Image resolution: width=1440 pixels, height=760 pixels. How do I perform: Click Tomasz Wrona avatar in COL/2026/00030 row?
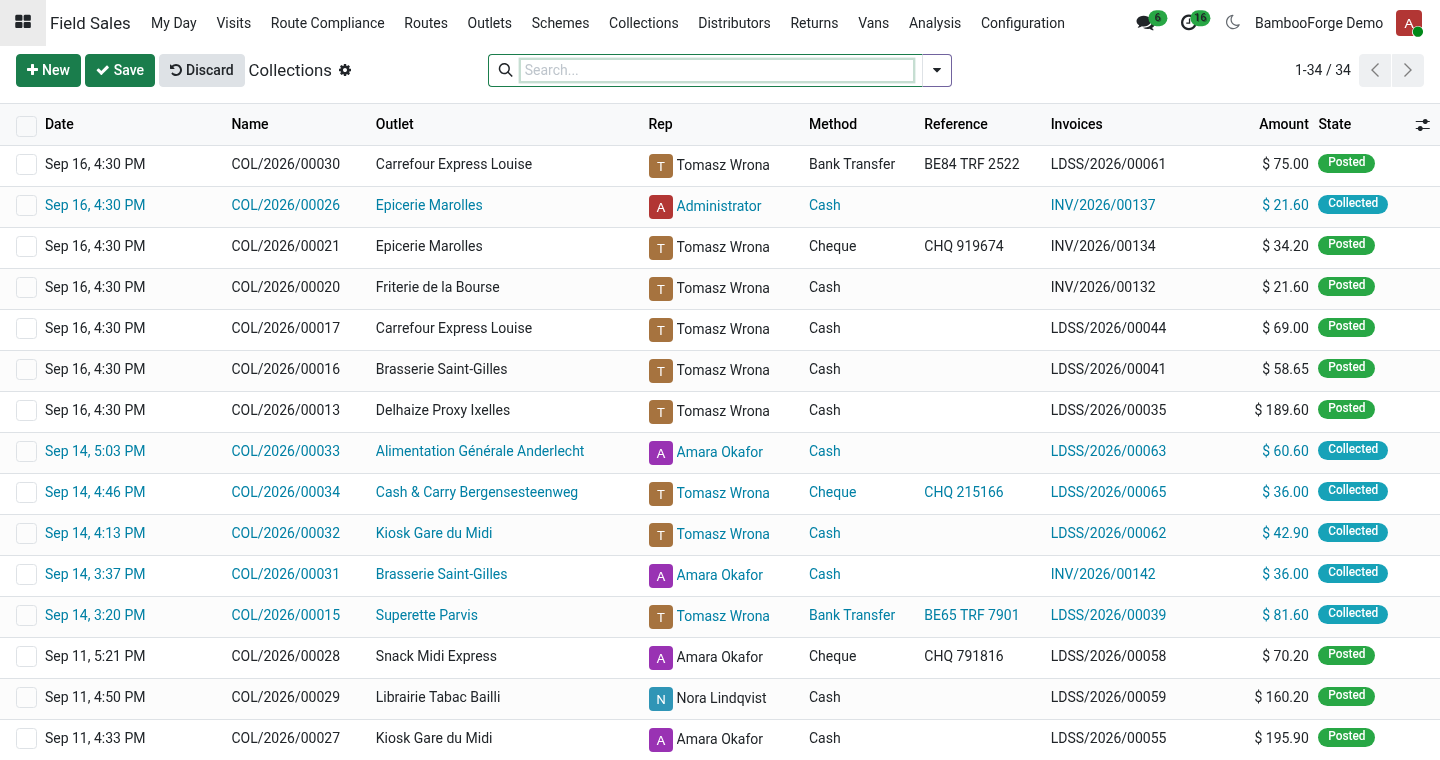(660, 166)
